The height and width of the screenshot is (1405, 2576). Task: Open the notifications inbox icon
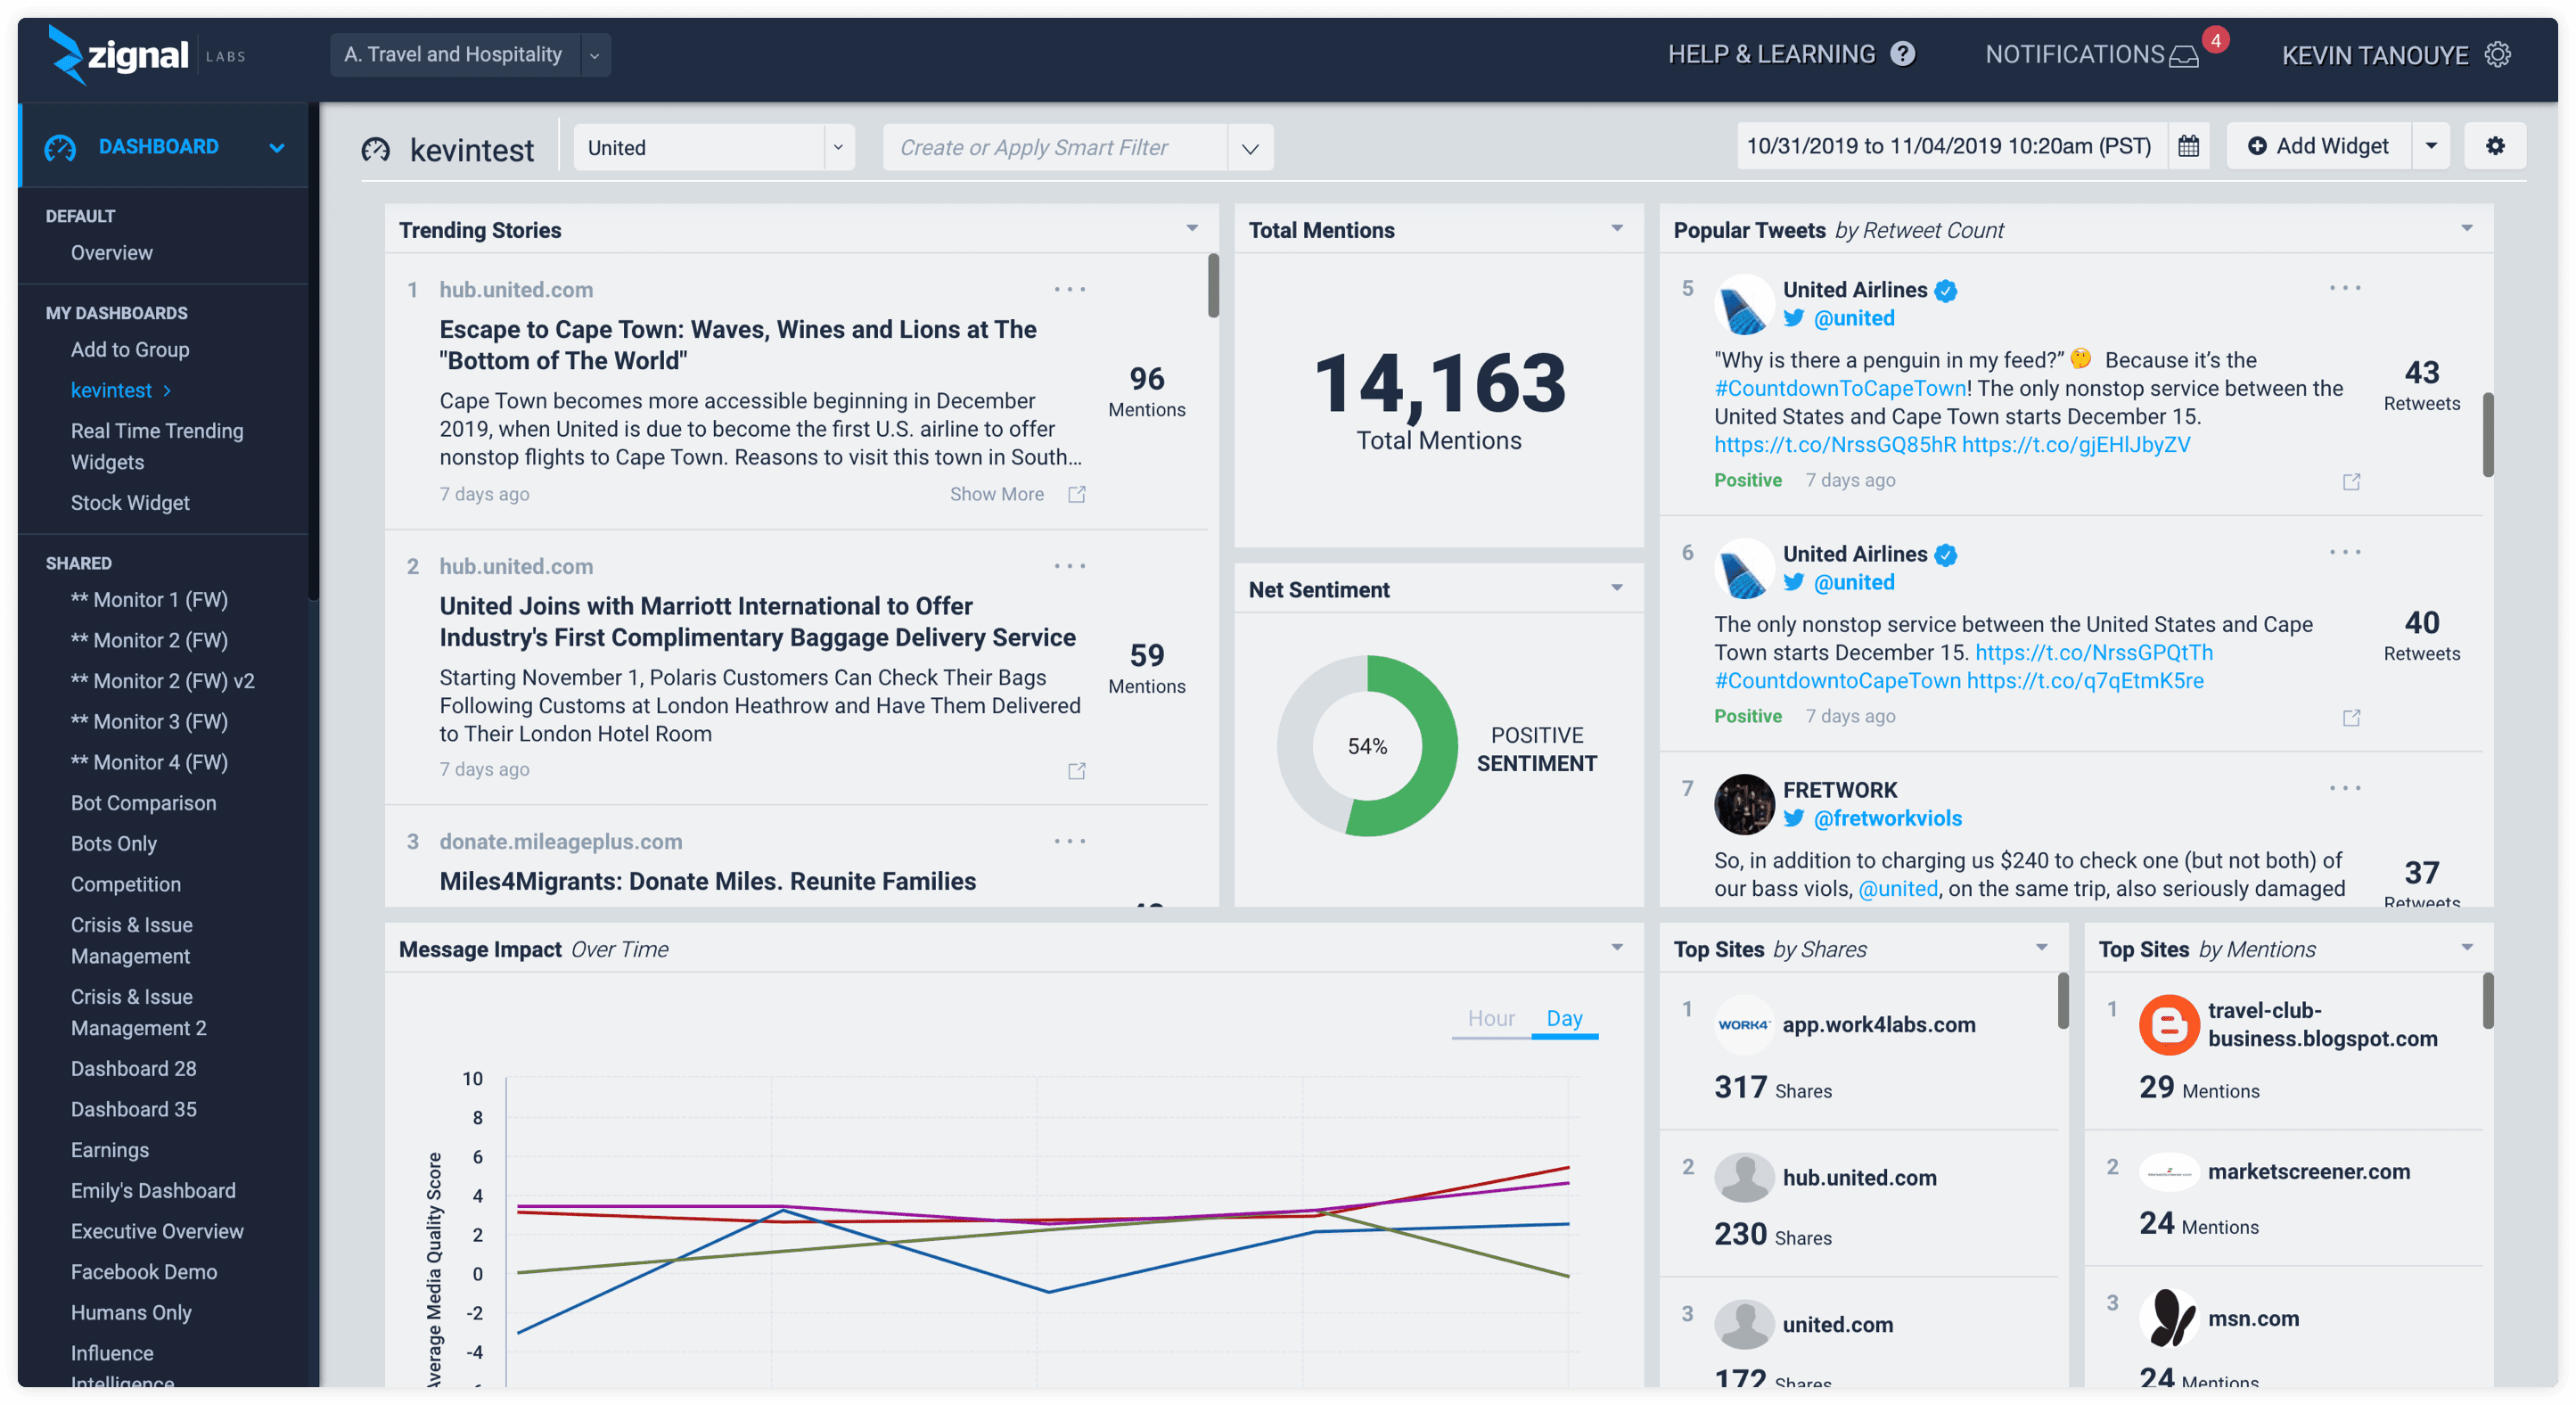click(2183, 56)
